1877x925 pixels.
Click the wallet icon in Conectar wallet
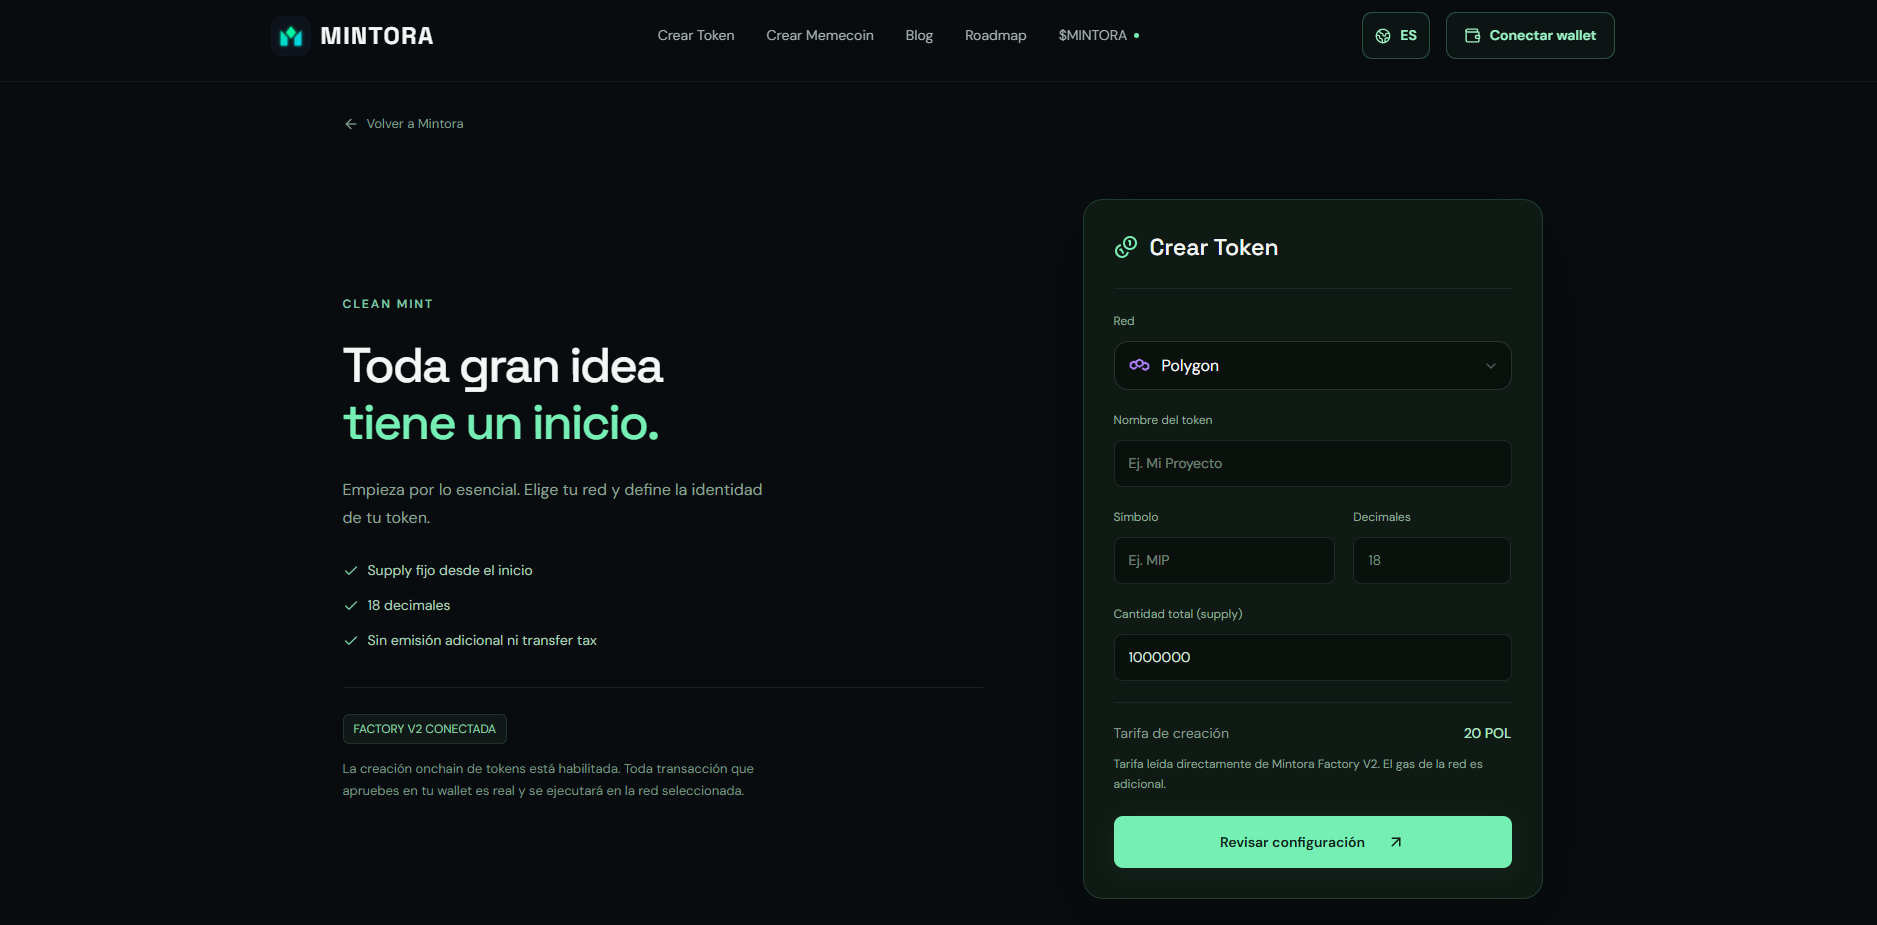coord(1472,36)
